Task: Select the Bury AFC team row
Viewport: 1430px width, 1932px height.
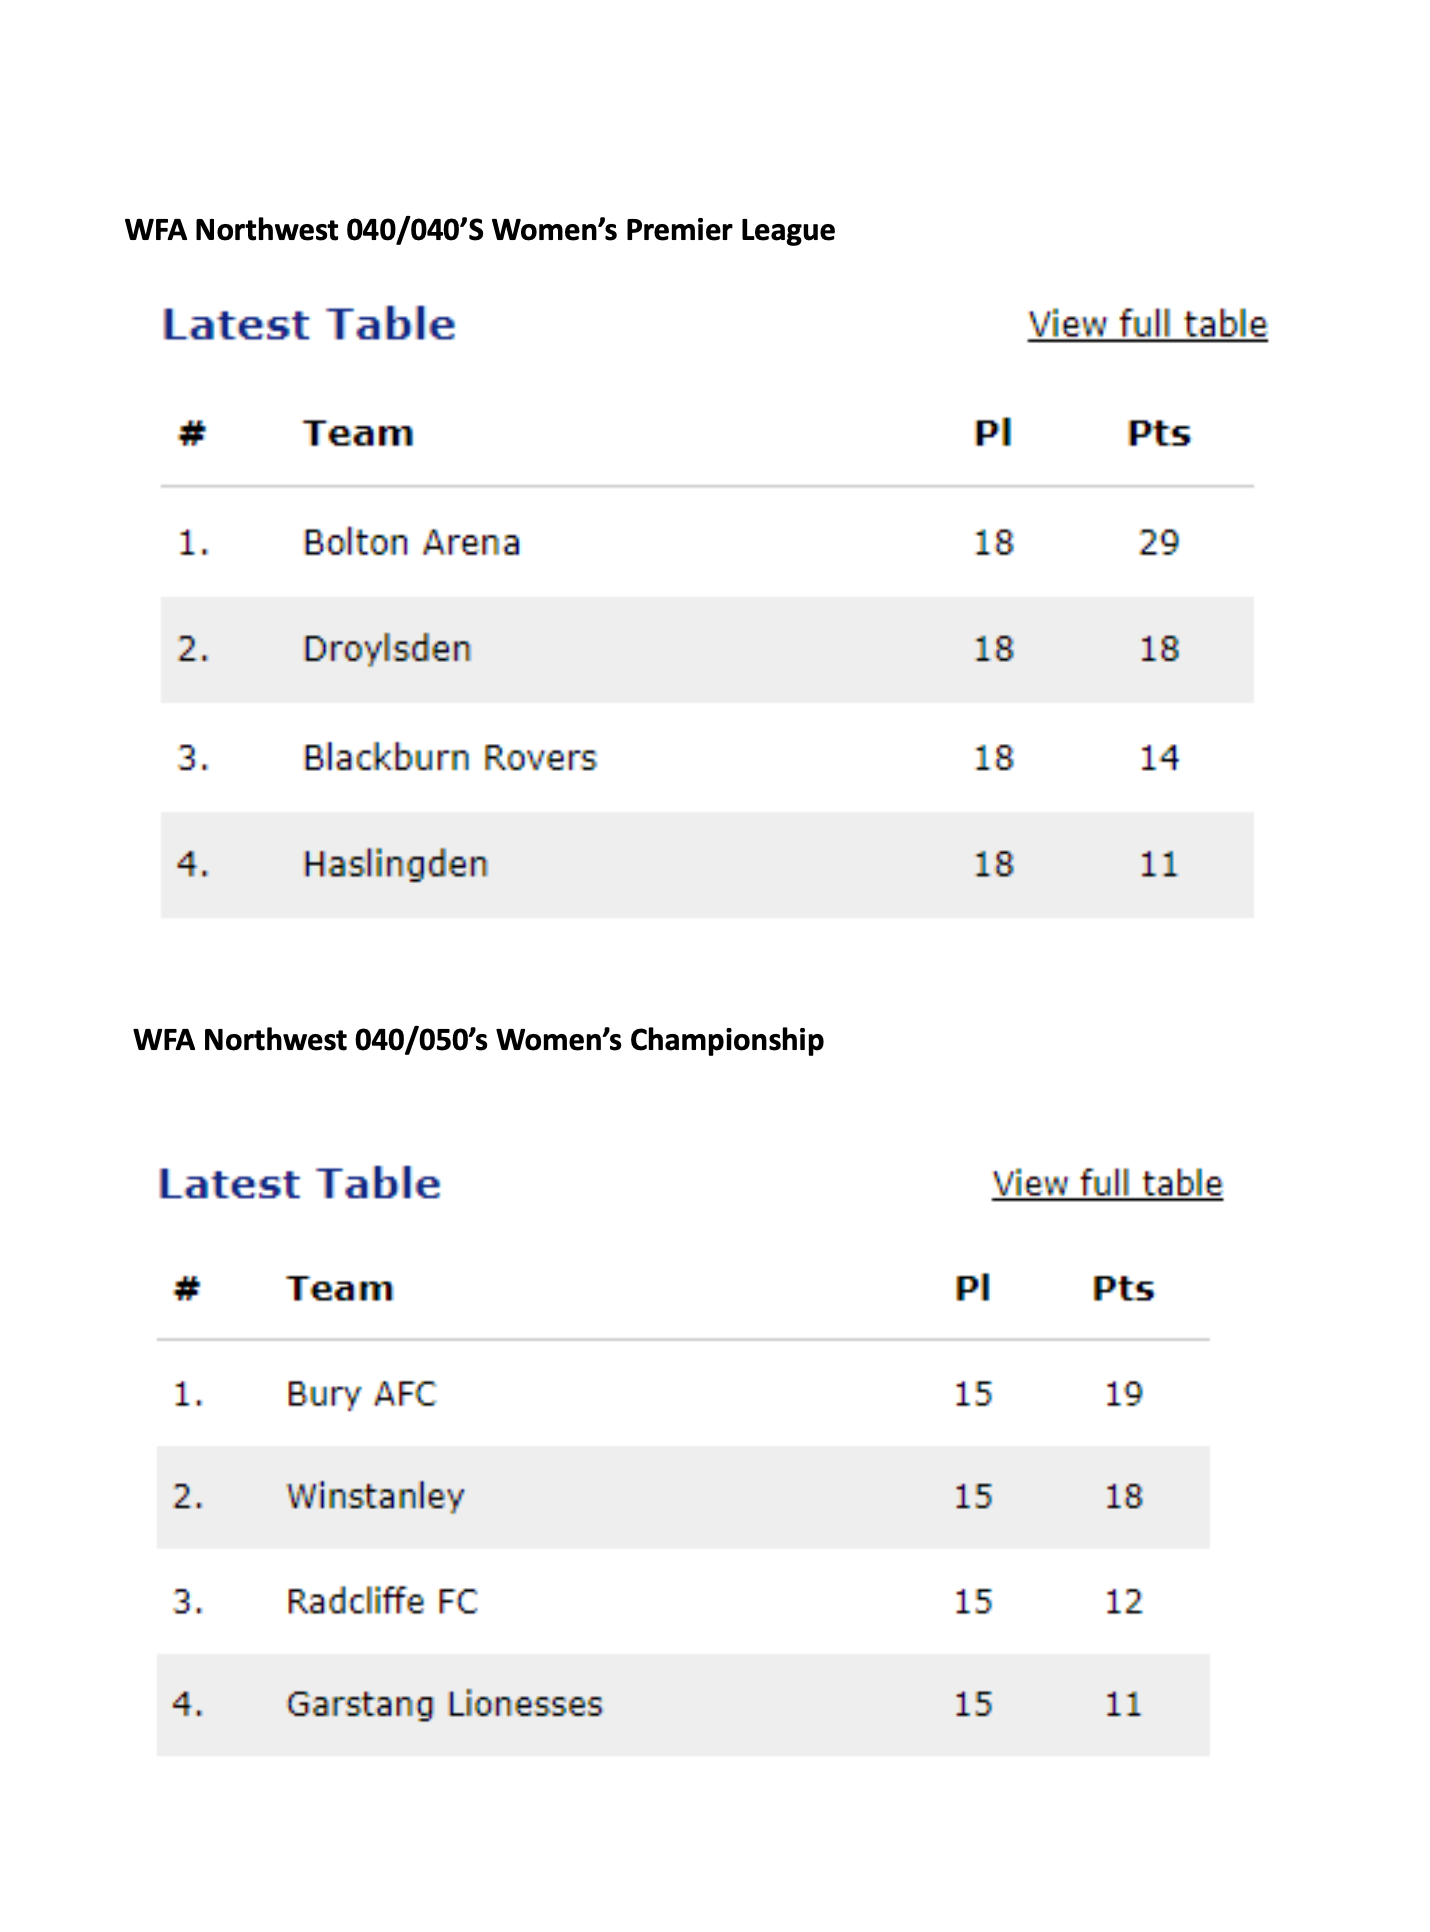Action: point(683,1394)
